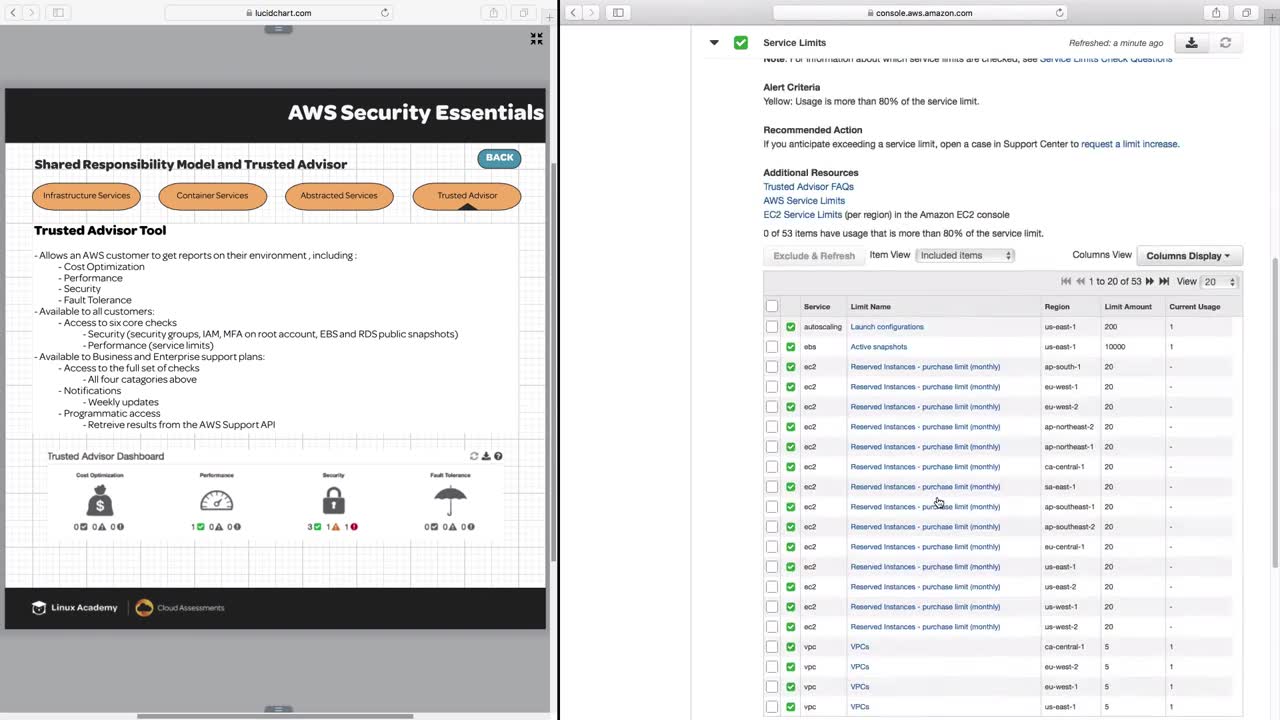The width and height of the screenshot is (1280, 720).
Task: Click the Lucidchart horizontal scrollbar
Action: [x=275, y=716]
